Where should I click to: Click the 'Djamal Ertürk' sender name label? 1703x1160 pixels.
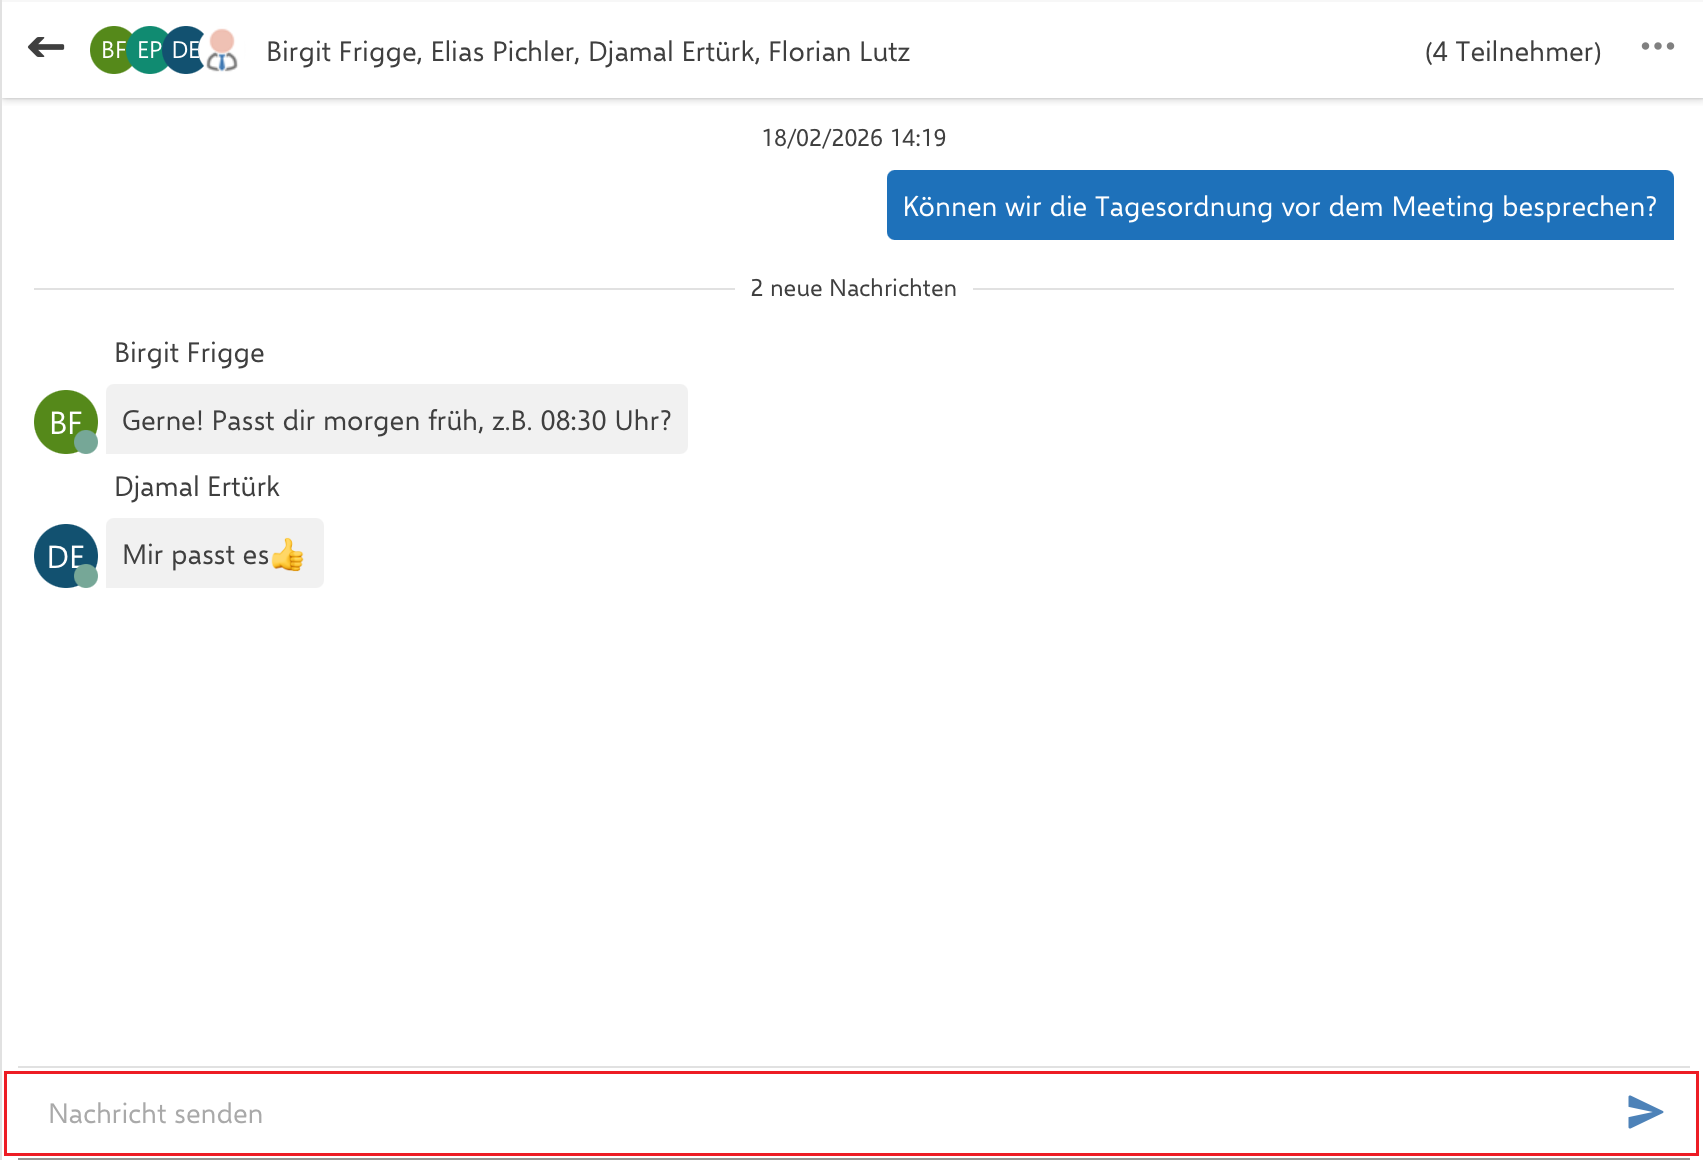click(197, 487)
